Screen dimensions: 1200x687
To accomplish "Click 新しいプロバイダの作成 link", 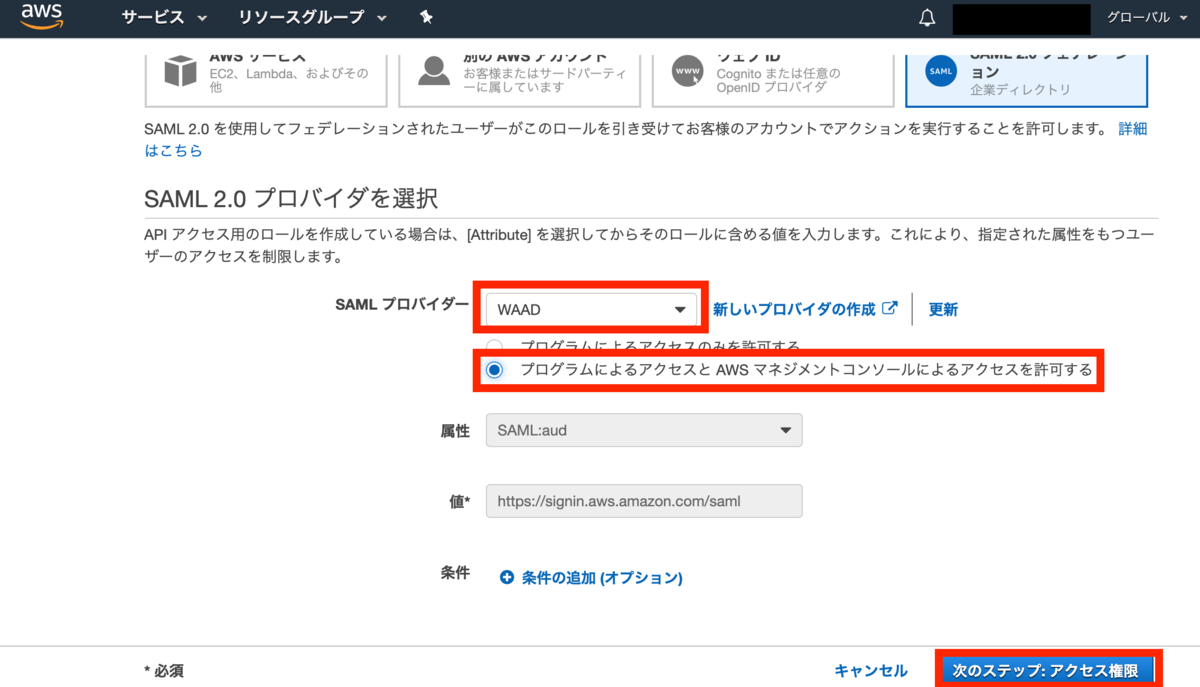I will pyautogui.click(x=794, y=309).
